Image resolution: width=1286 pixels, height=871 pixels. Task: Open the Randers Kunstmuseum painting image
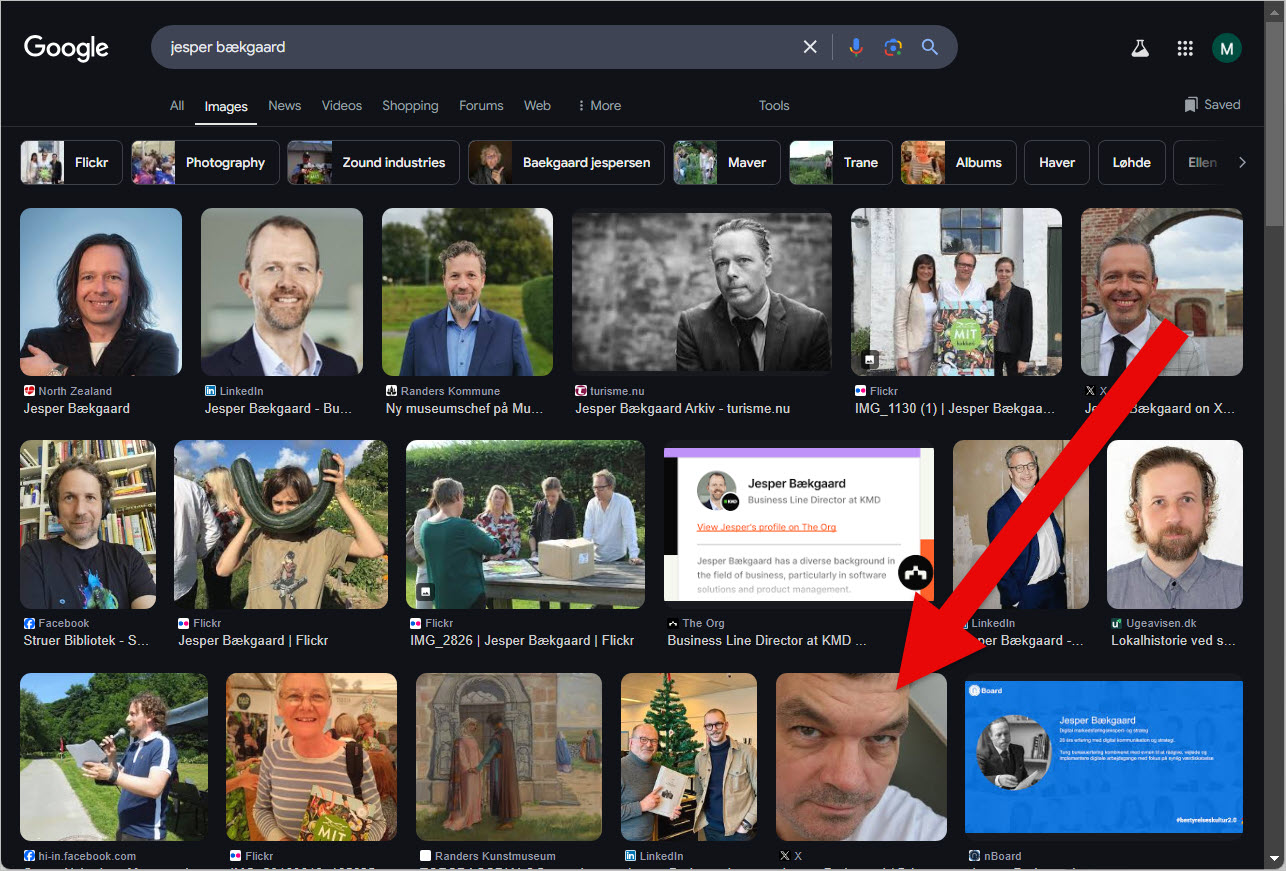509,757
